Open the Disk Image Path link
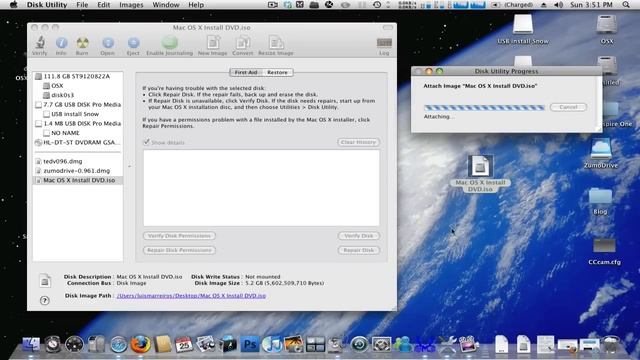This screenshot has height=360, width=640. 191,296
